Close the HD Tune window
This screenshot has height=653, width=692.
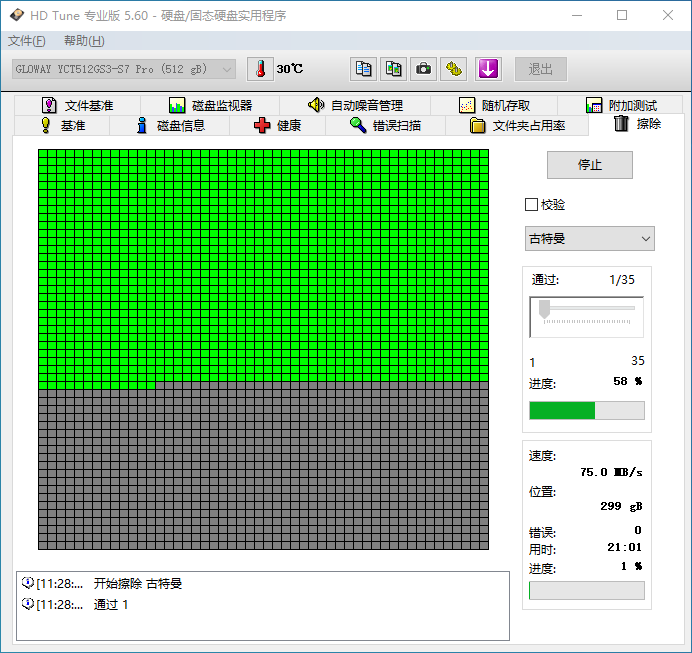click(668, 15)
